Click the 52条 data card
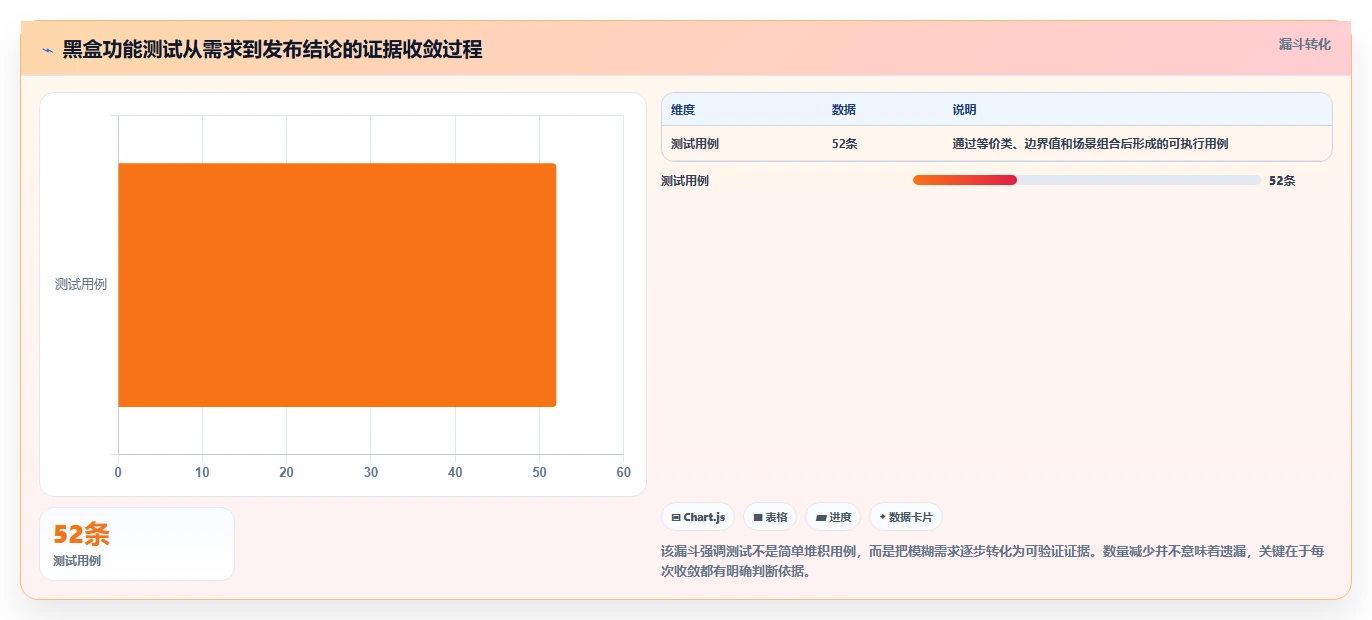Screen dimensions: 1372x620 [x=137, y=544]
